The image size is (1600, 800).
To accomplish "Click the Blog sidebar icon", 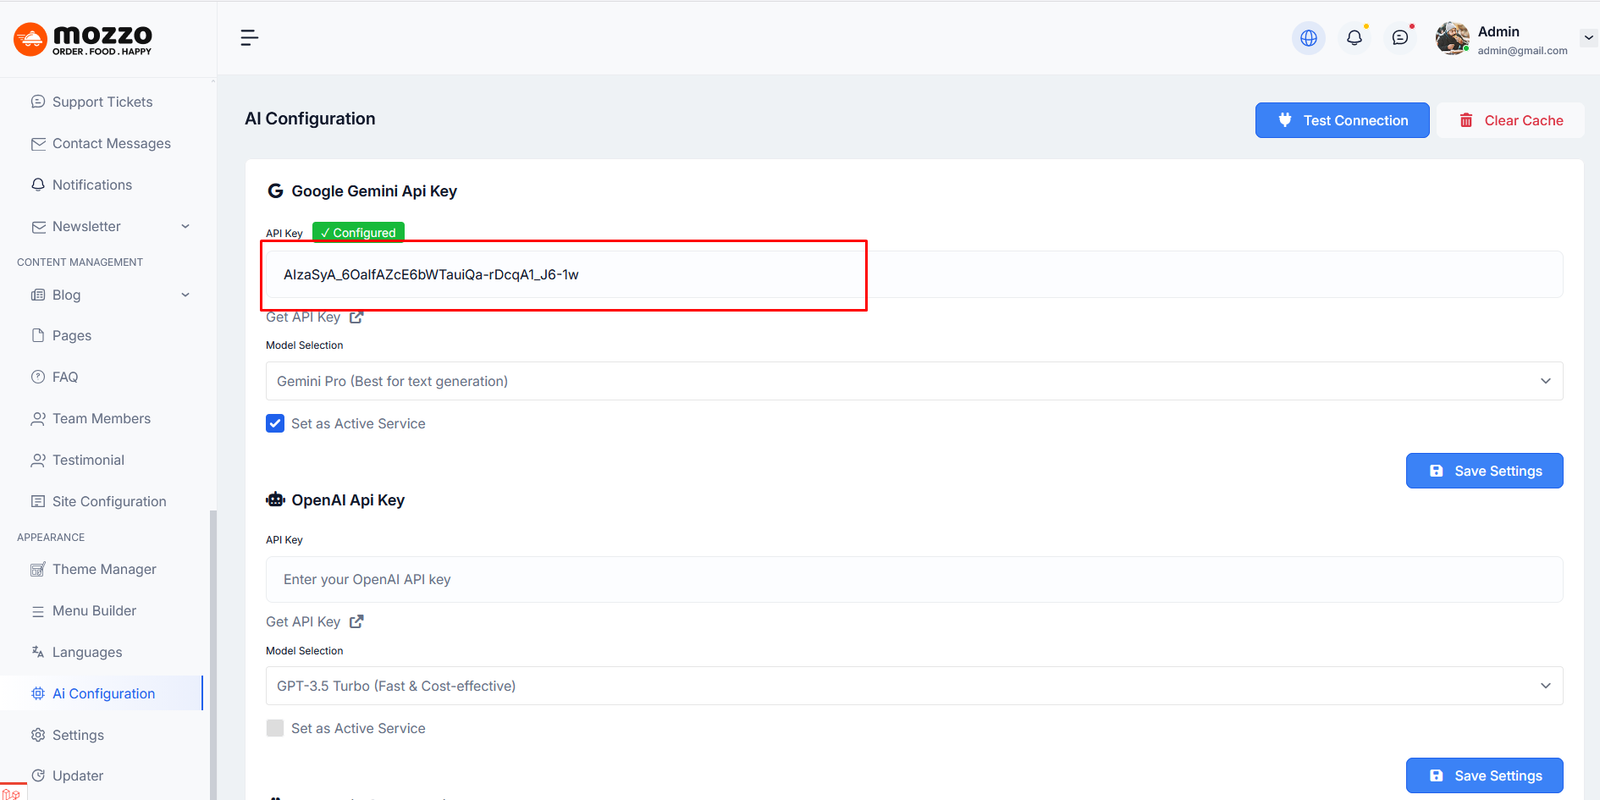I will [x=38, y=295].
